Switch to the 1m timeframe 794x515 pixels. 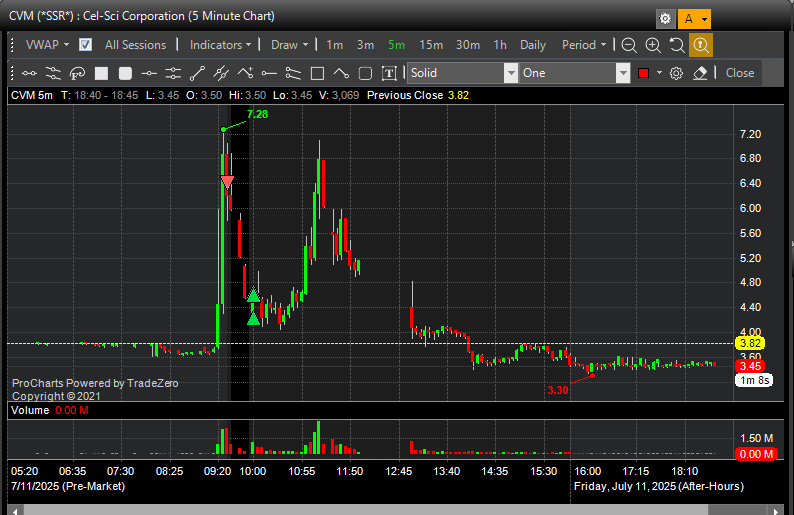tap(334, 45)
